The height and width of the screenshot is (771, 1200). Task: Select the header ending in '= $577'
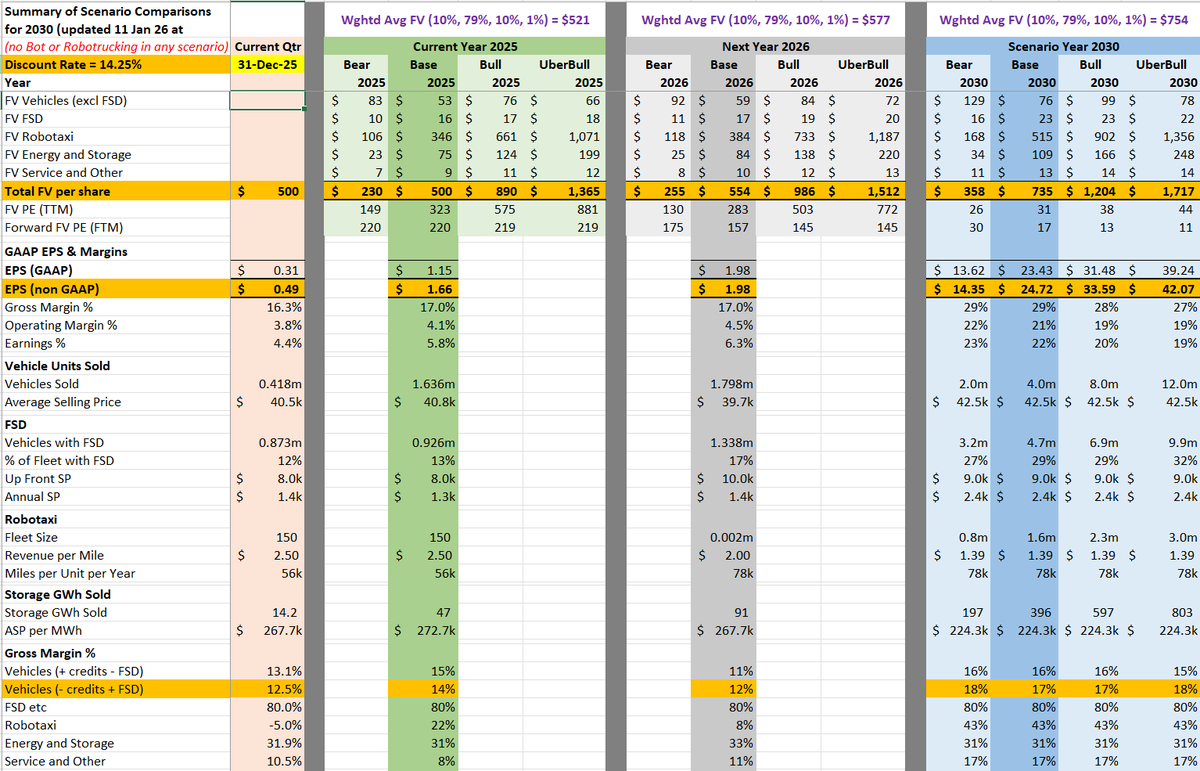point(765,19)
